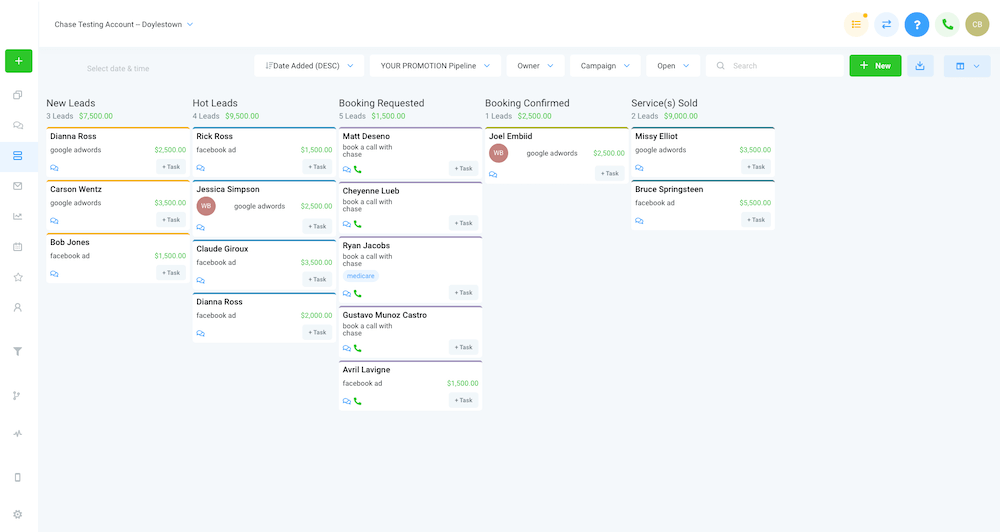Open the yellow task list icon

click(856, 25)
